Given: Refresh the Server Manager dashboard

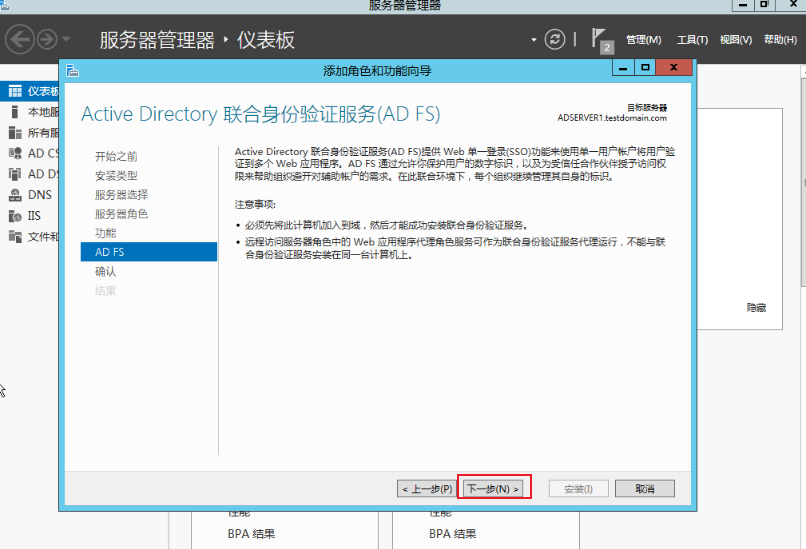Looking at the screenshot, I should [555, 40].
